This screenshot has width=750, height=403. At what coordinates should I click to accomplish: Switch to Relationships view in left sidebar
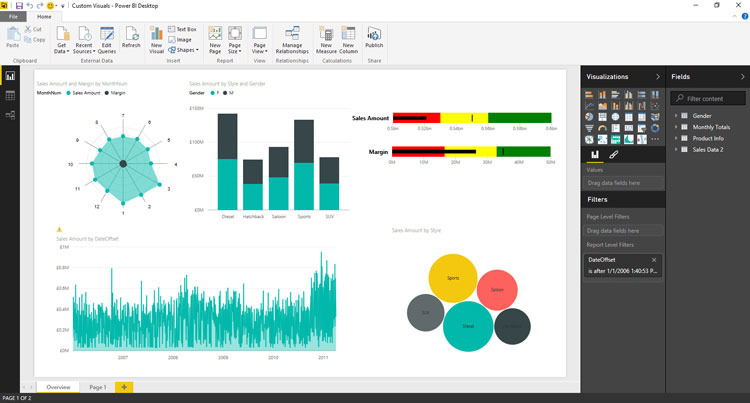pos(10,115)
